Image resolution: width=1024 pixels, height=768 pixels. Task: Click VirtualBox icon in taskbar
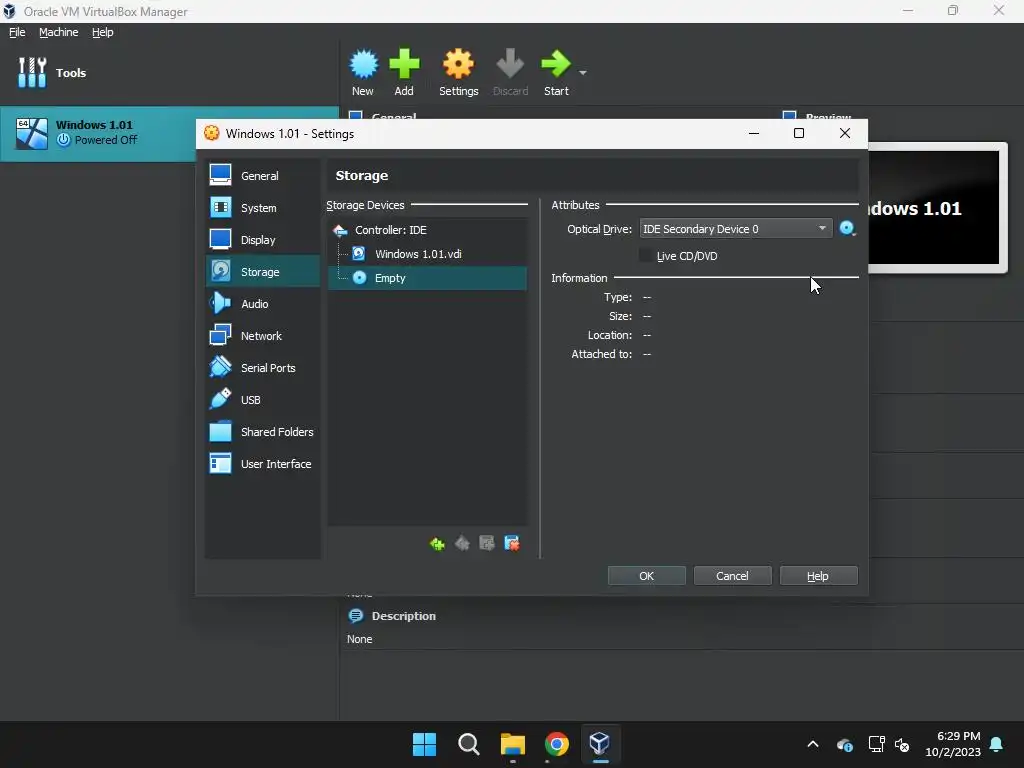coord(600,744)
